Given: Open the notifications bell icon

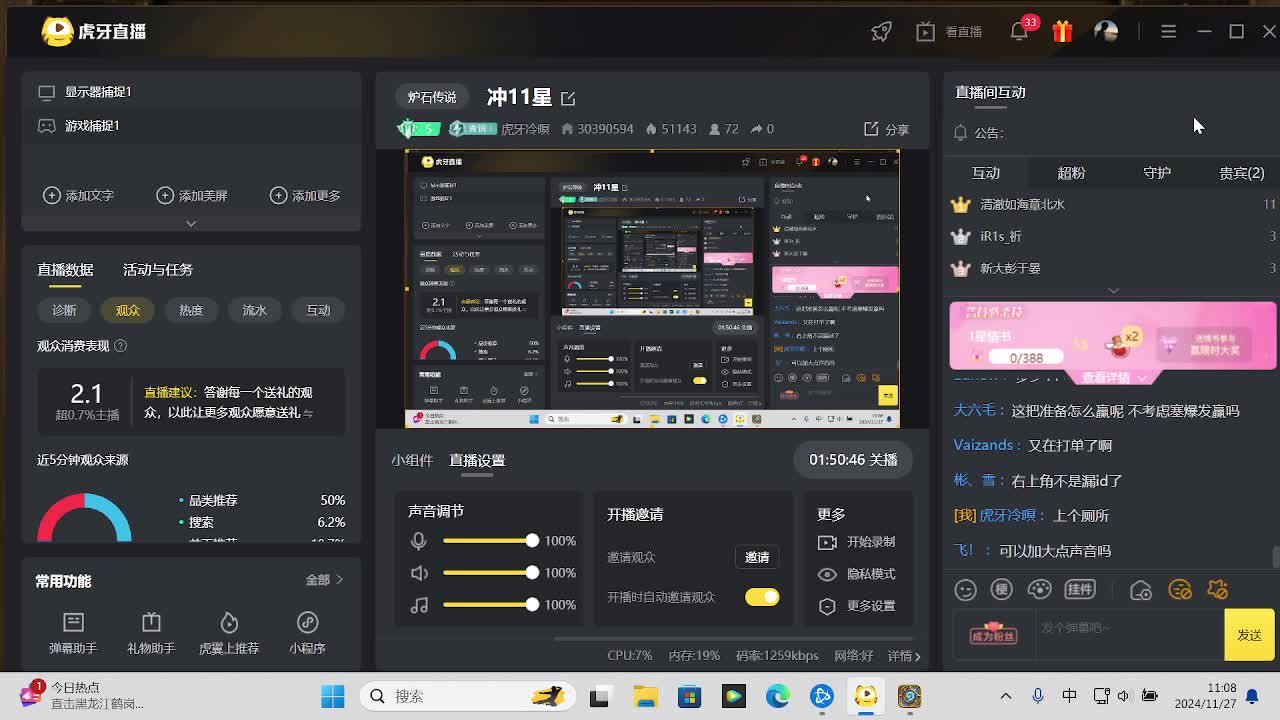Looking at the screenshot, I should tap(1019, 32).
